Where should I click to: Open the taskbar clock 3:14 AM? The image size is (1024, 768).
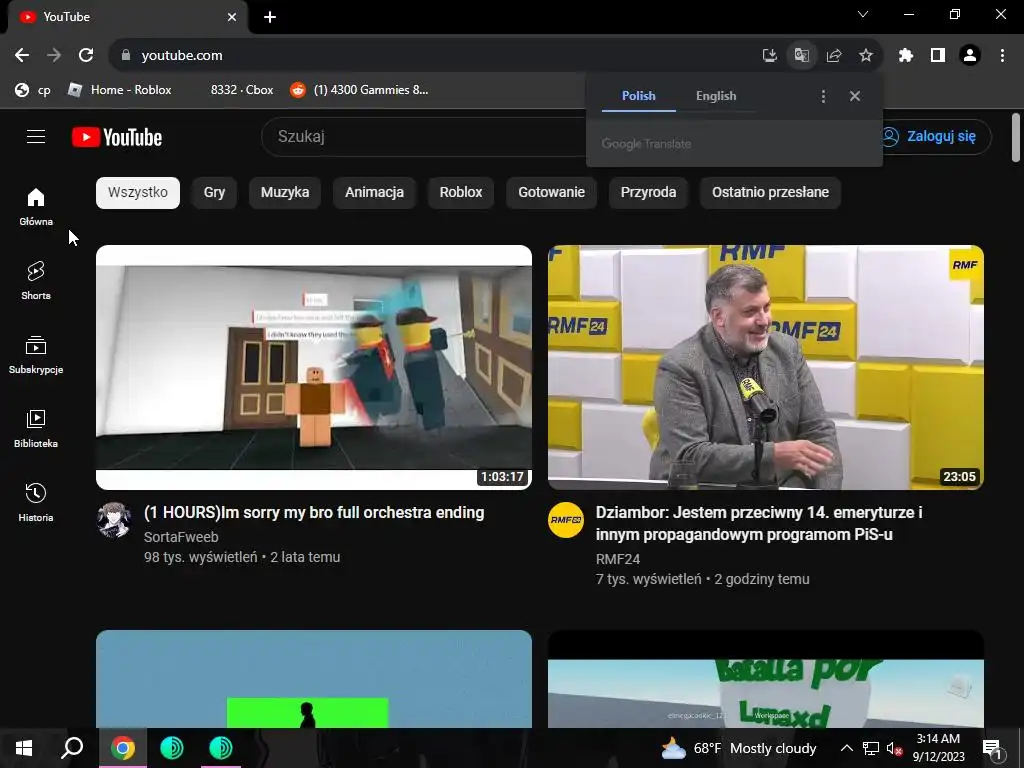click(x=938, y=748)
